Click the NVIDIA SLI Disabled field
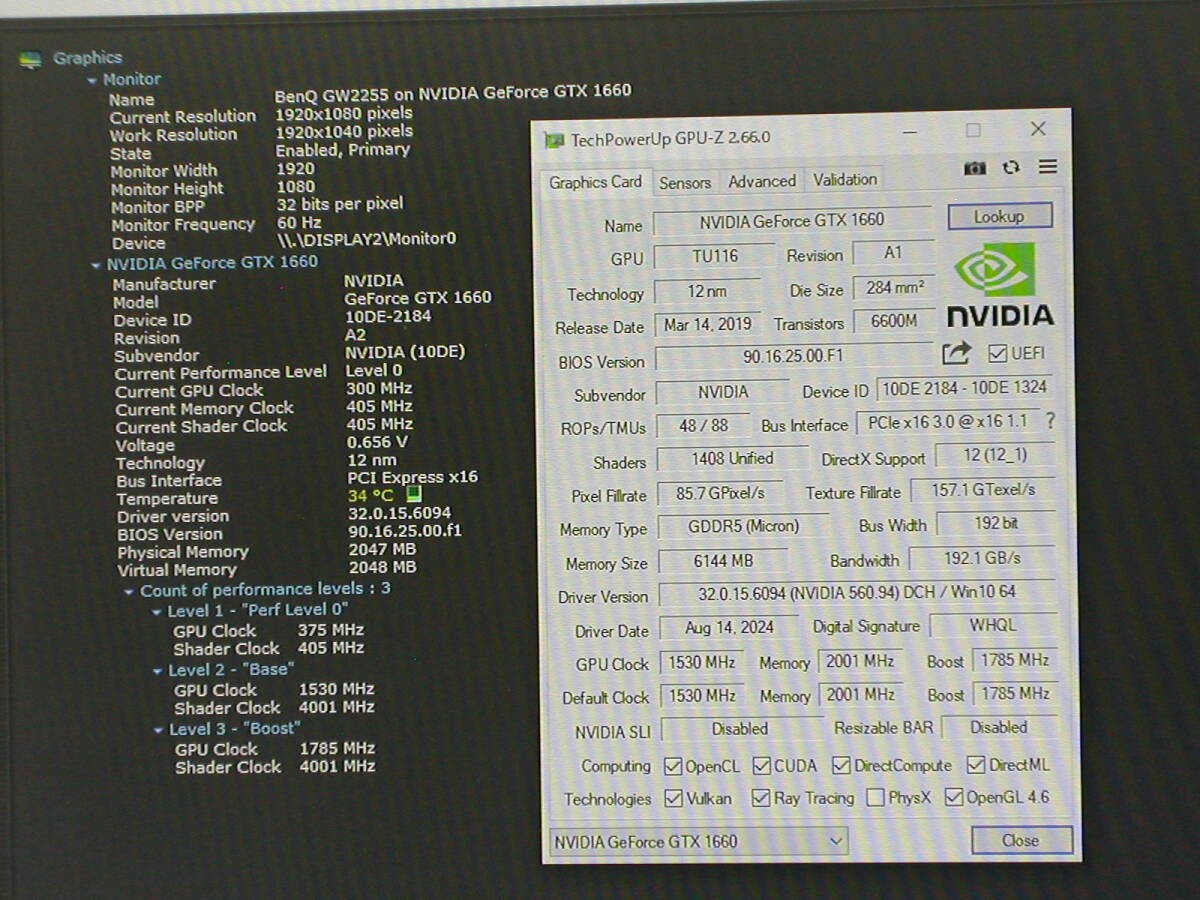Viewport: 1200px width, 900px height. pos(740,729)
